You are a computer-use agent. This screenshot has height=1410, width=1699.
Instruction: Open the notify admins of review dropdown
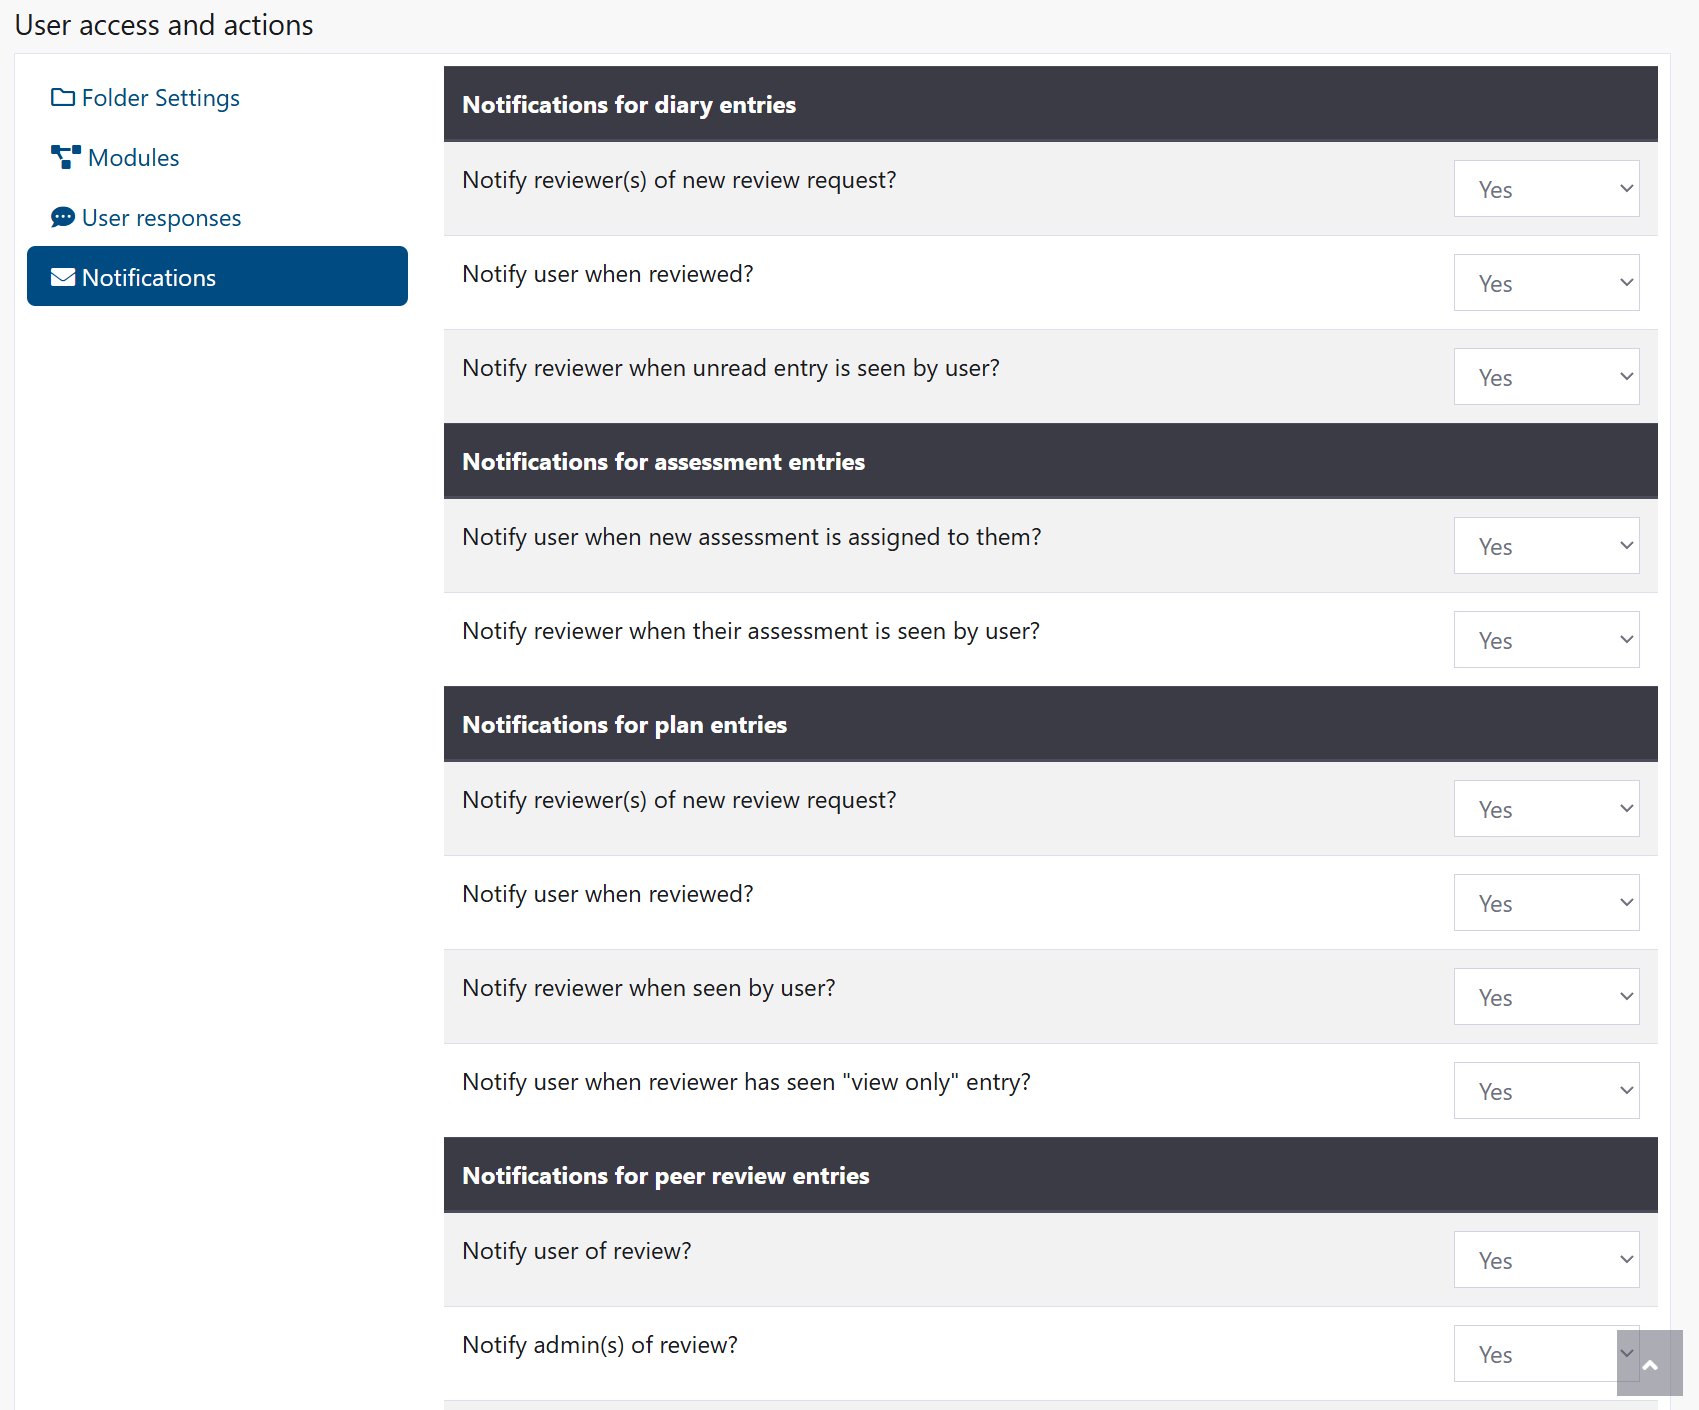[x=1546, y=1353]
